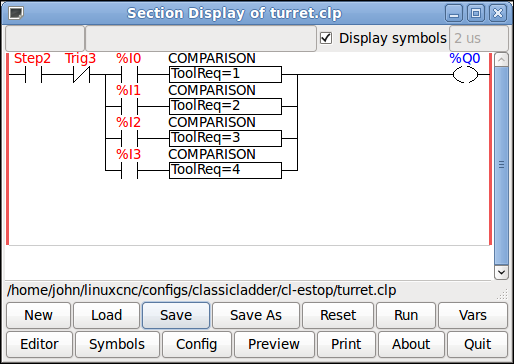Screen dimensions: 514x364
Task: Select the %I2 input contact
Action: [129, 138]
